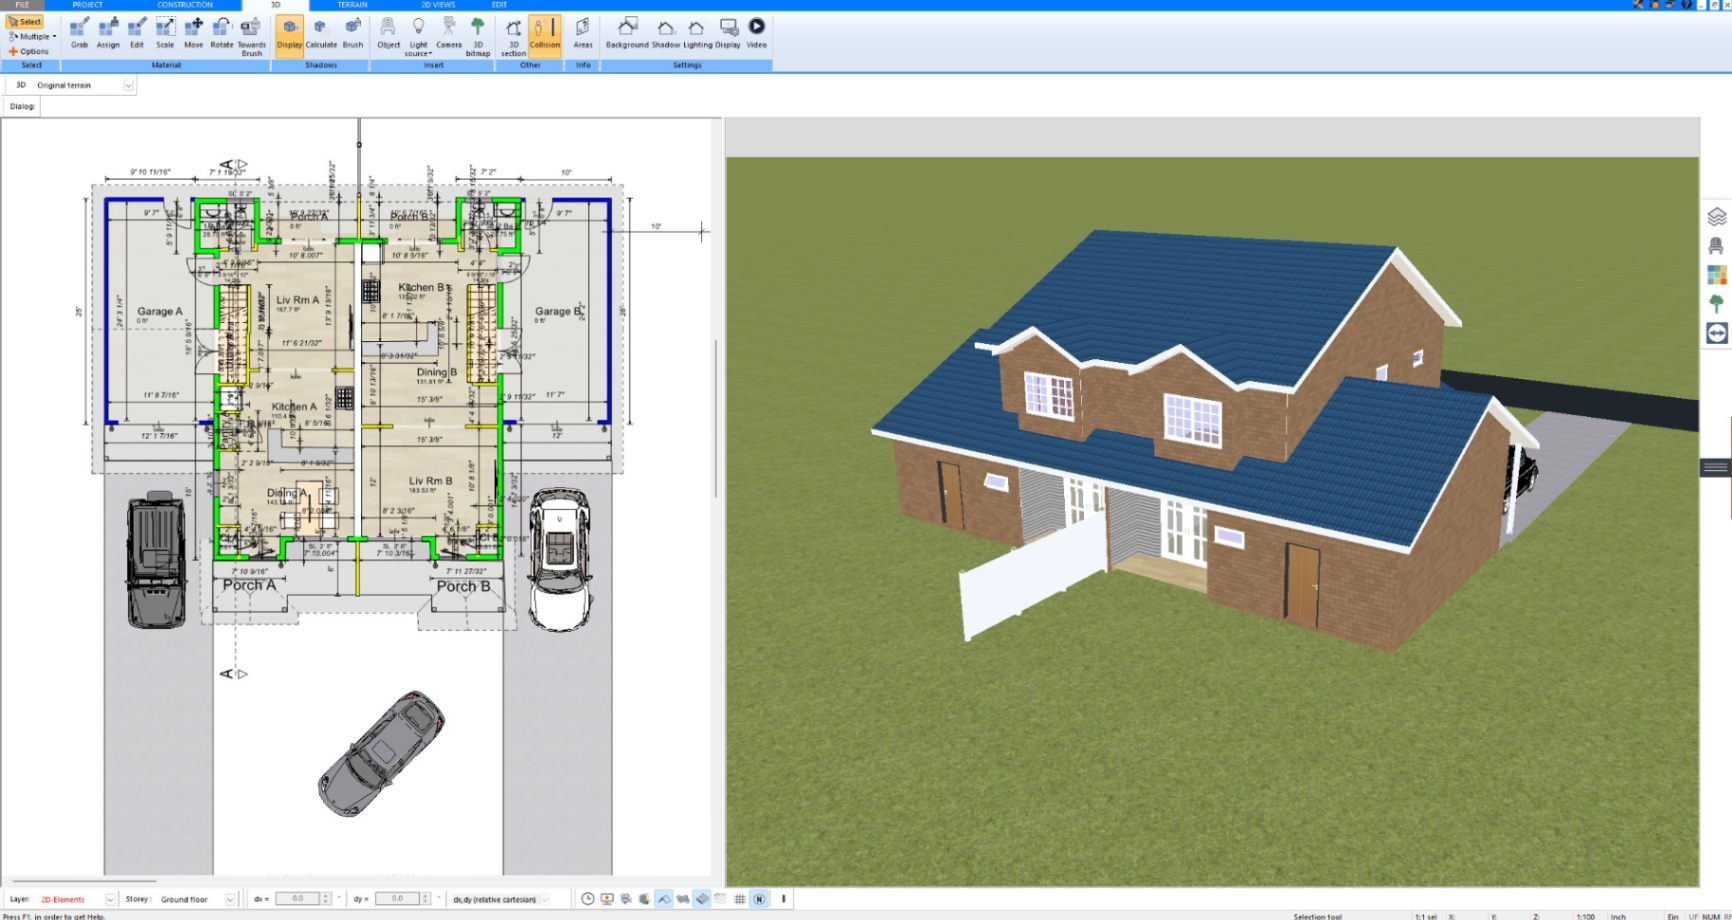Open Lighting settings
The width and height of the screenshot is (1732, 920).
pos(697,32)
